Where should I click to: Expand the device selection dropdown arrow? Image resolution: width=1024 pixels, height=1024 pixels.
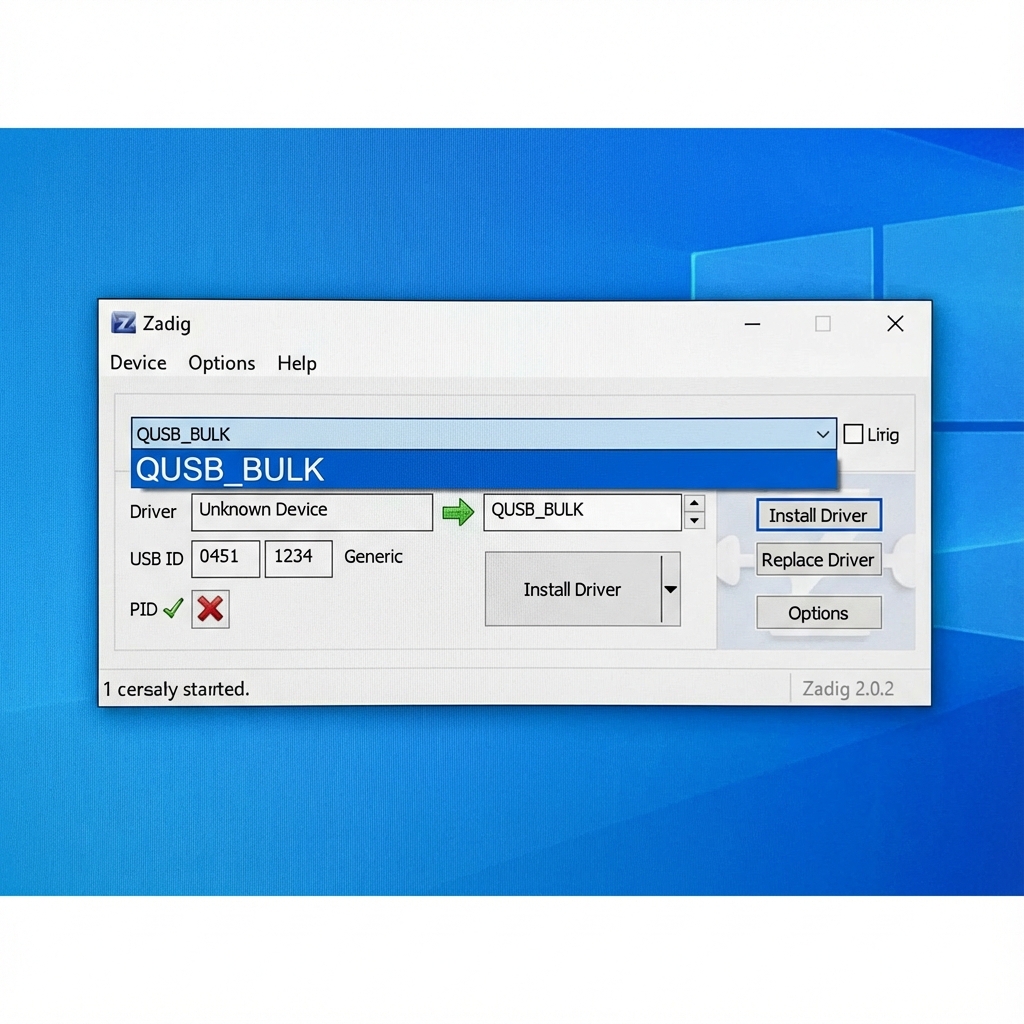tap(822, 434)
